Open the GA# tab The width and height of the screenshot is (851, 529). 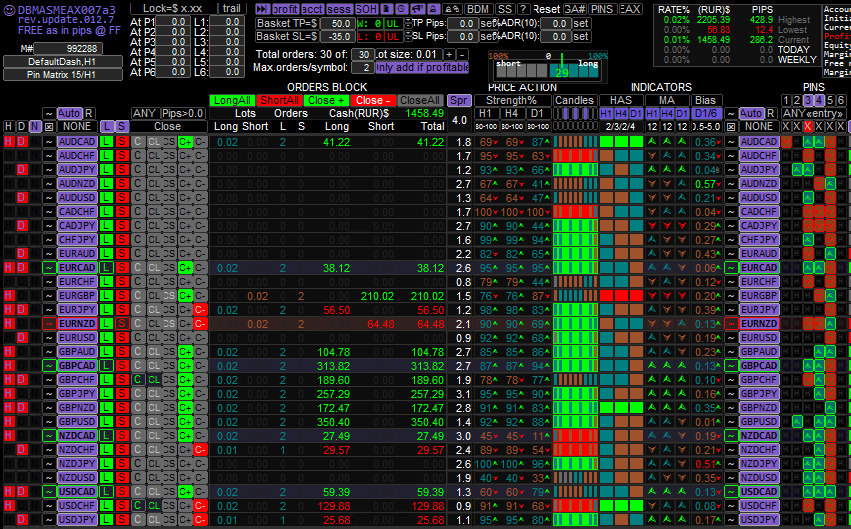(574, 9)
